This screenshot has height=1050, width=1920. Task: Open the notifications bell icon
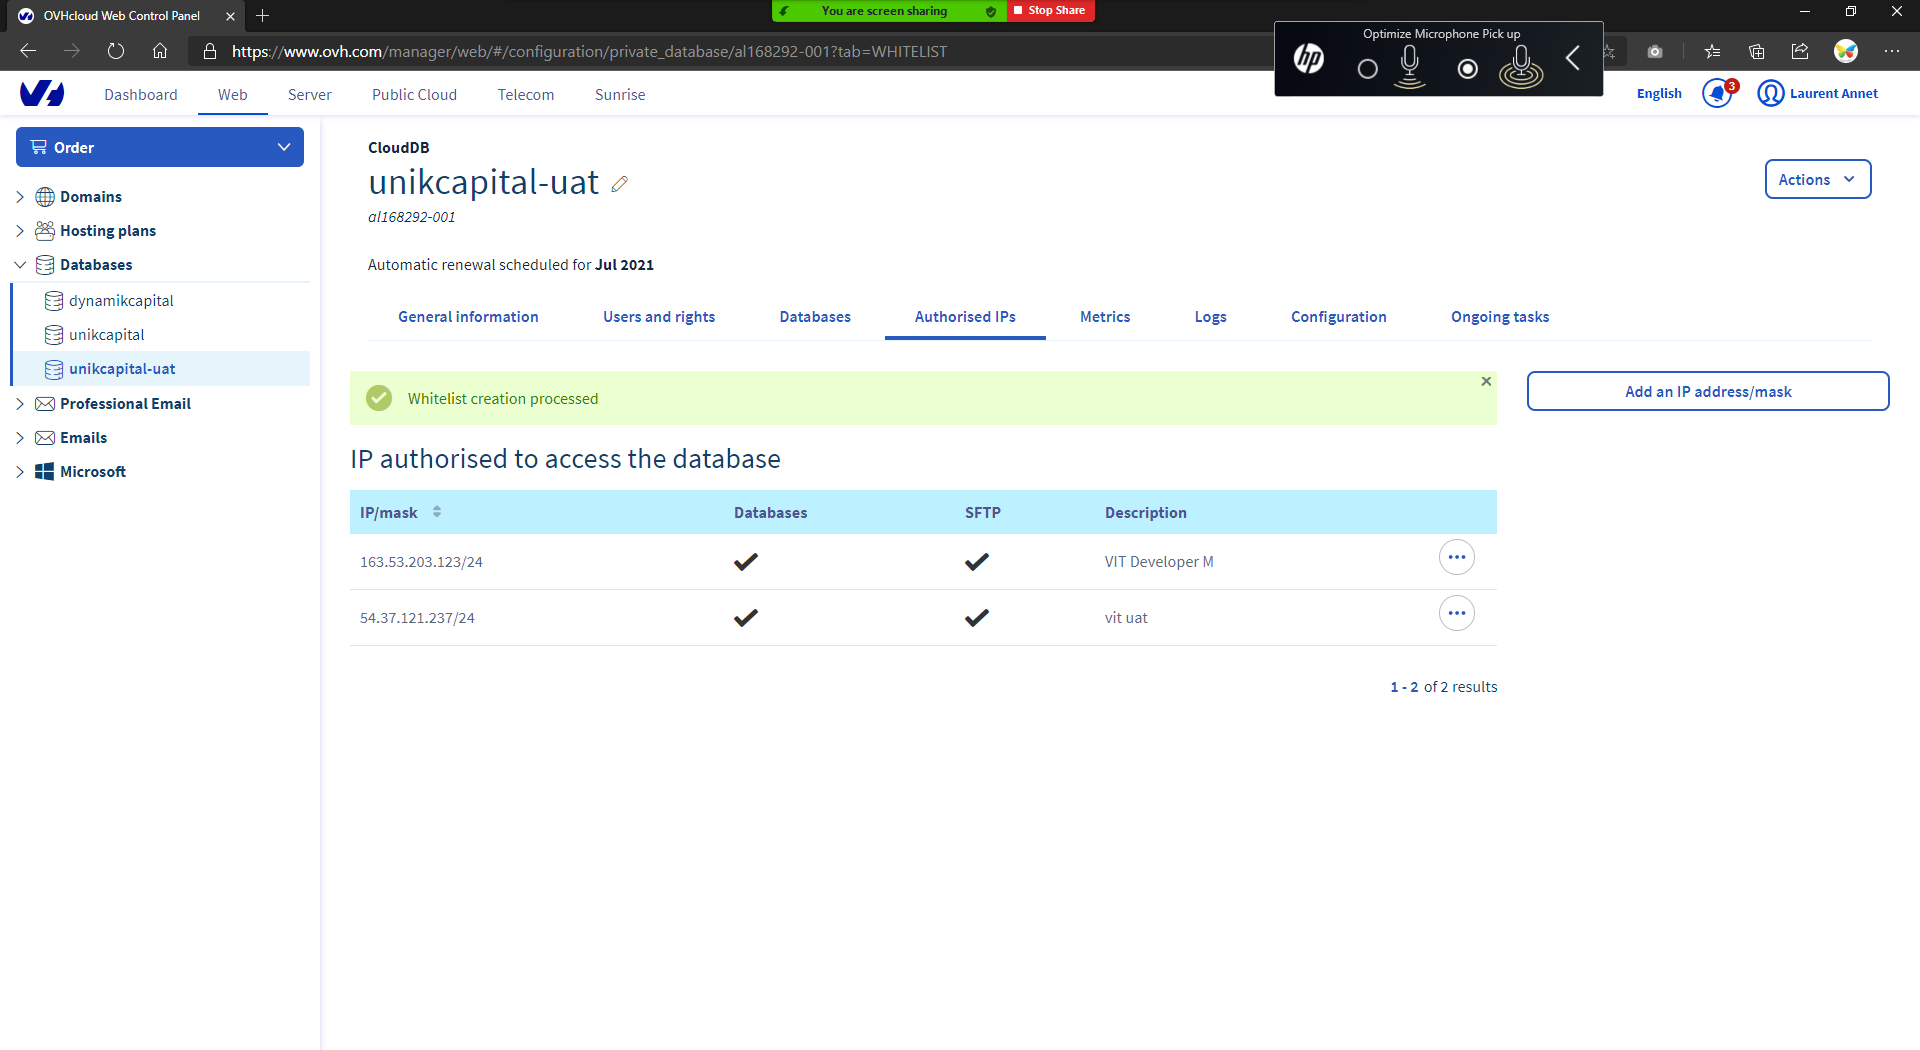tap(1717, 94)
